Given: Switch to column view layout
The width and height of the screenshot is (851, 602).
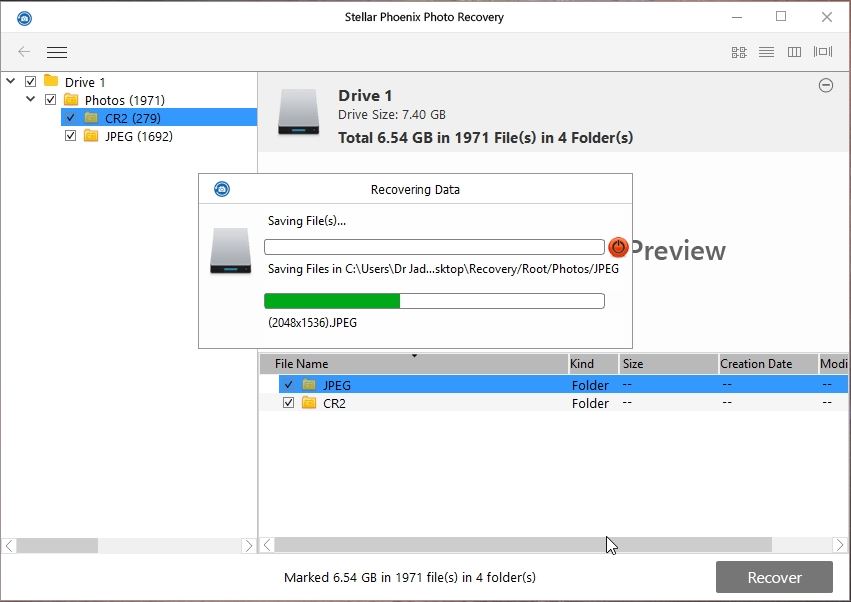Looking at the screenshot, I should [x=795, y=52].
